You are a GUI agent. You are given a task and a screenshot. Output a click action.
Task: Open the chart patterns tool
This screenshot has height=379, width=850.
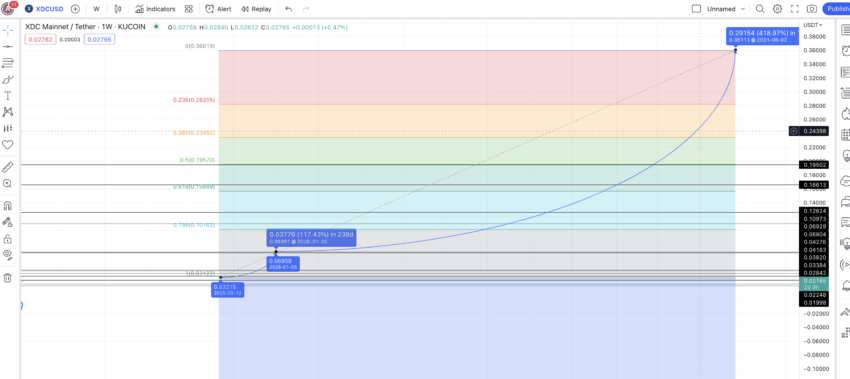click(x=8, y=112)
